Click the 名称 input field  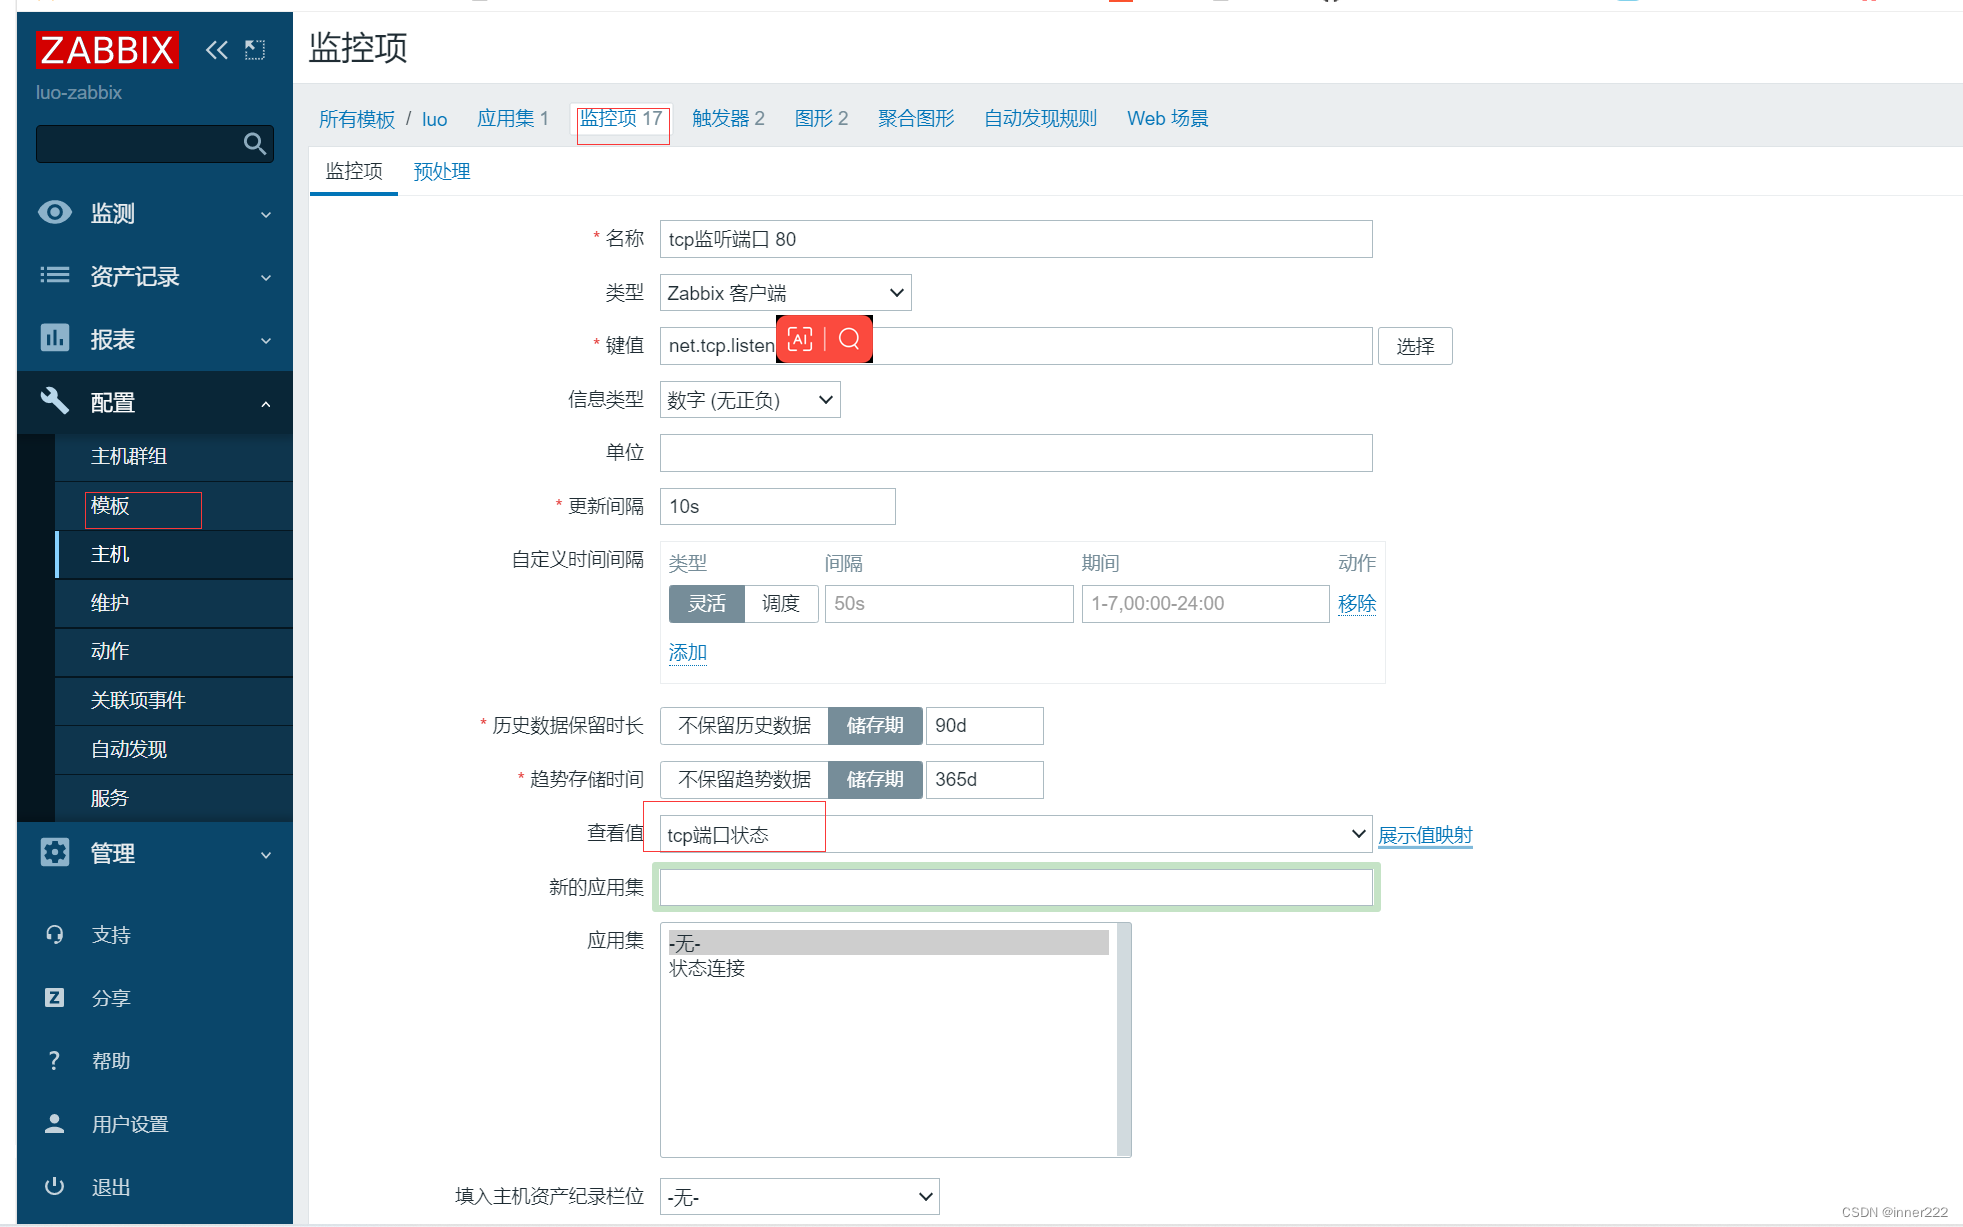point(1016,240)
